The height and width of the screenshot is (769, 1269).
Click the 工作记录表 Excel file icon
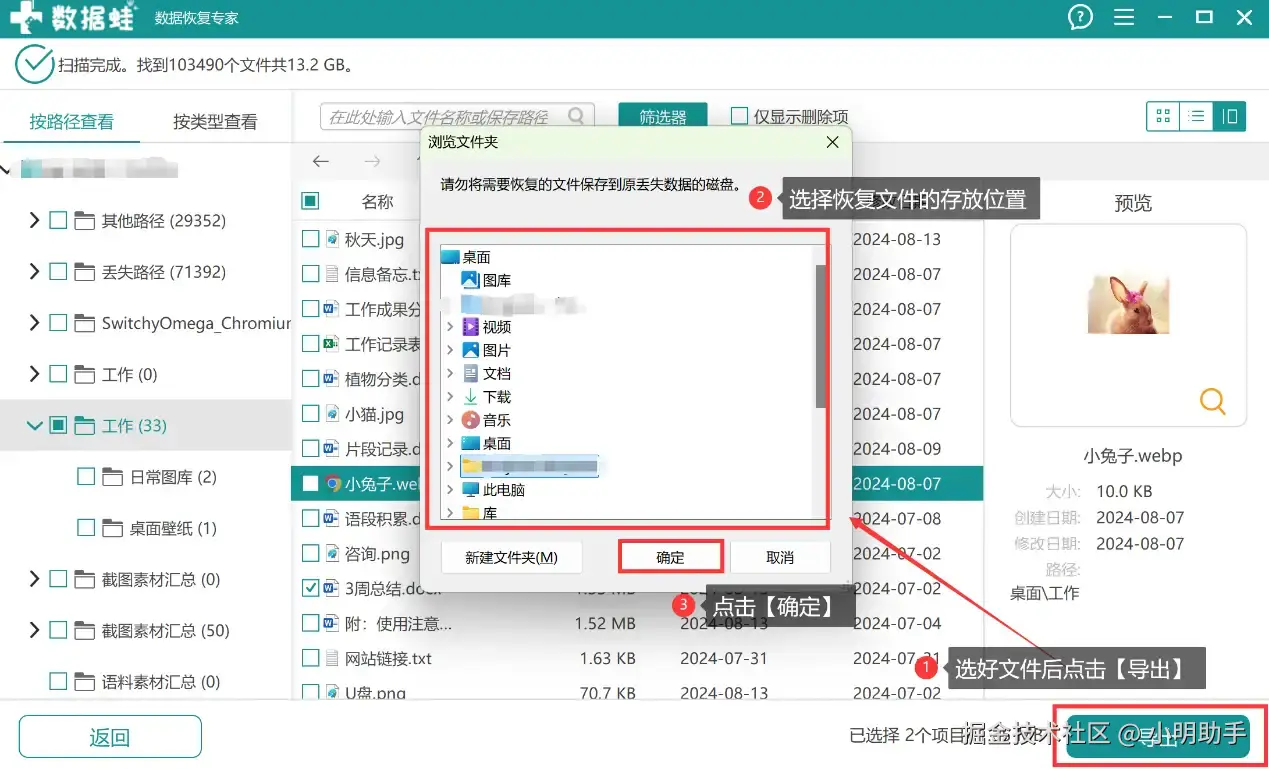coord(333,344)
